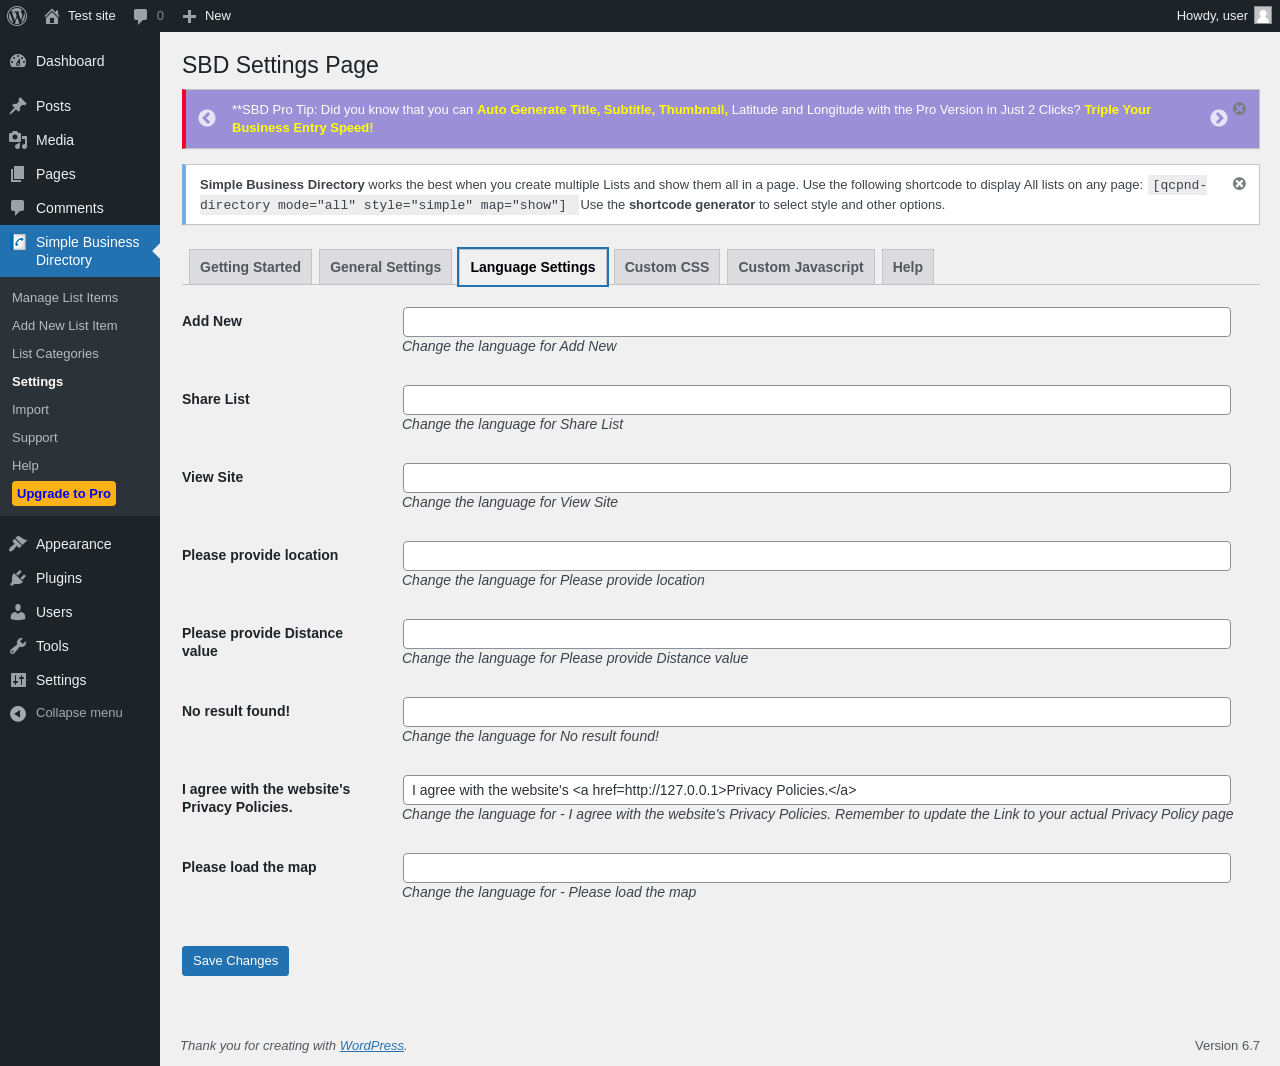Open bold Settings submenu under Directory
The height and width of the screenshot is (1066, 1280).
click(x=37, y=382)
